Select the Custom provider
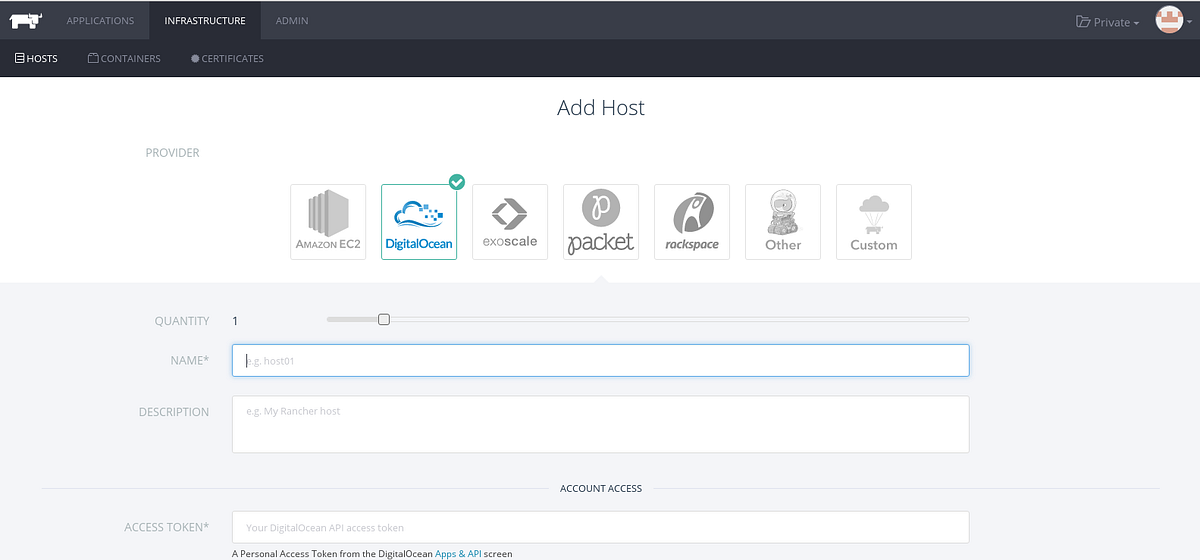The width and height of the screenshot is (1200, 560). point(874,222)
